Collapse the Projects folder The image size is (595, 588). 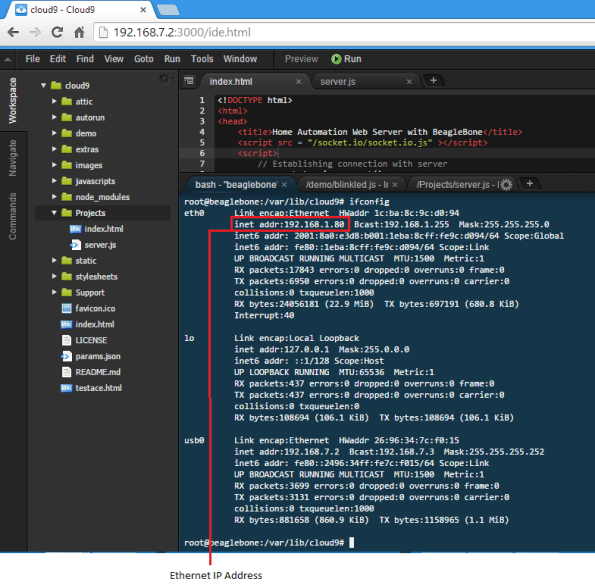click(x=54, y=213)
